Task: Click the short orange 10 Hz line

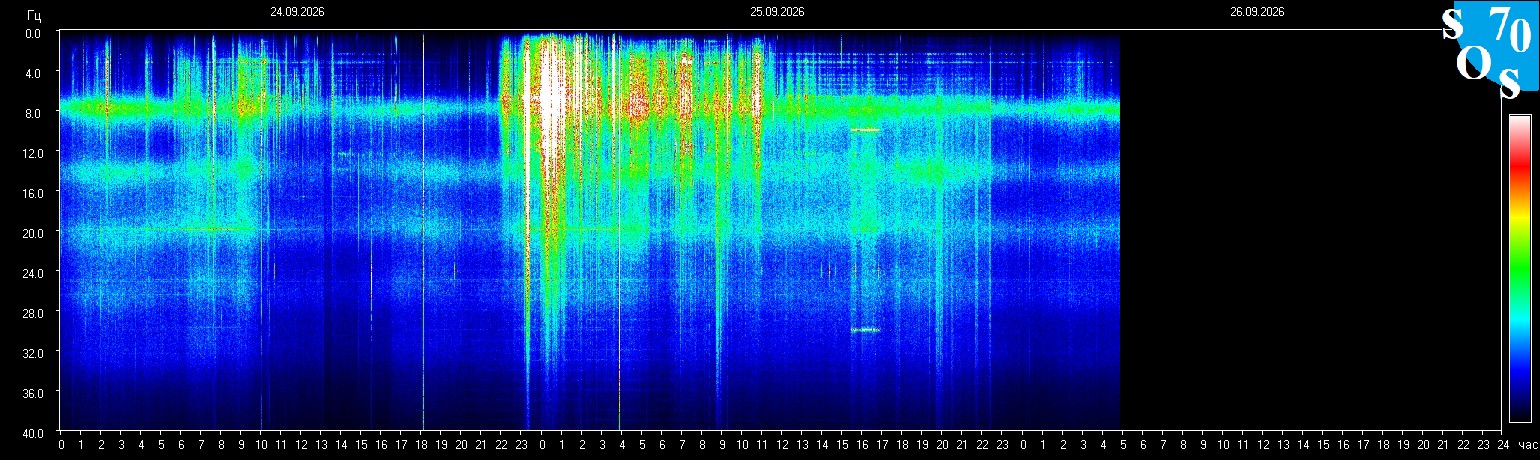Action: (865, 130)
